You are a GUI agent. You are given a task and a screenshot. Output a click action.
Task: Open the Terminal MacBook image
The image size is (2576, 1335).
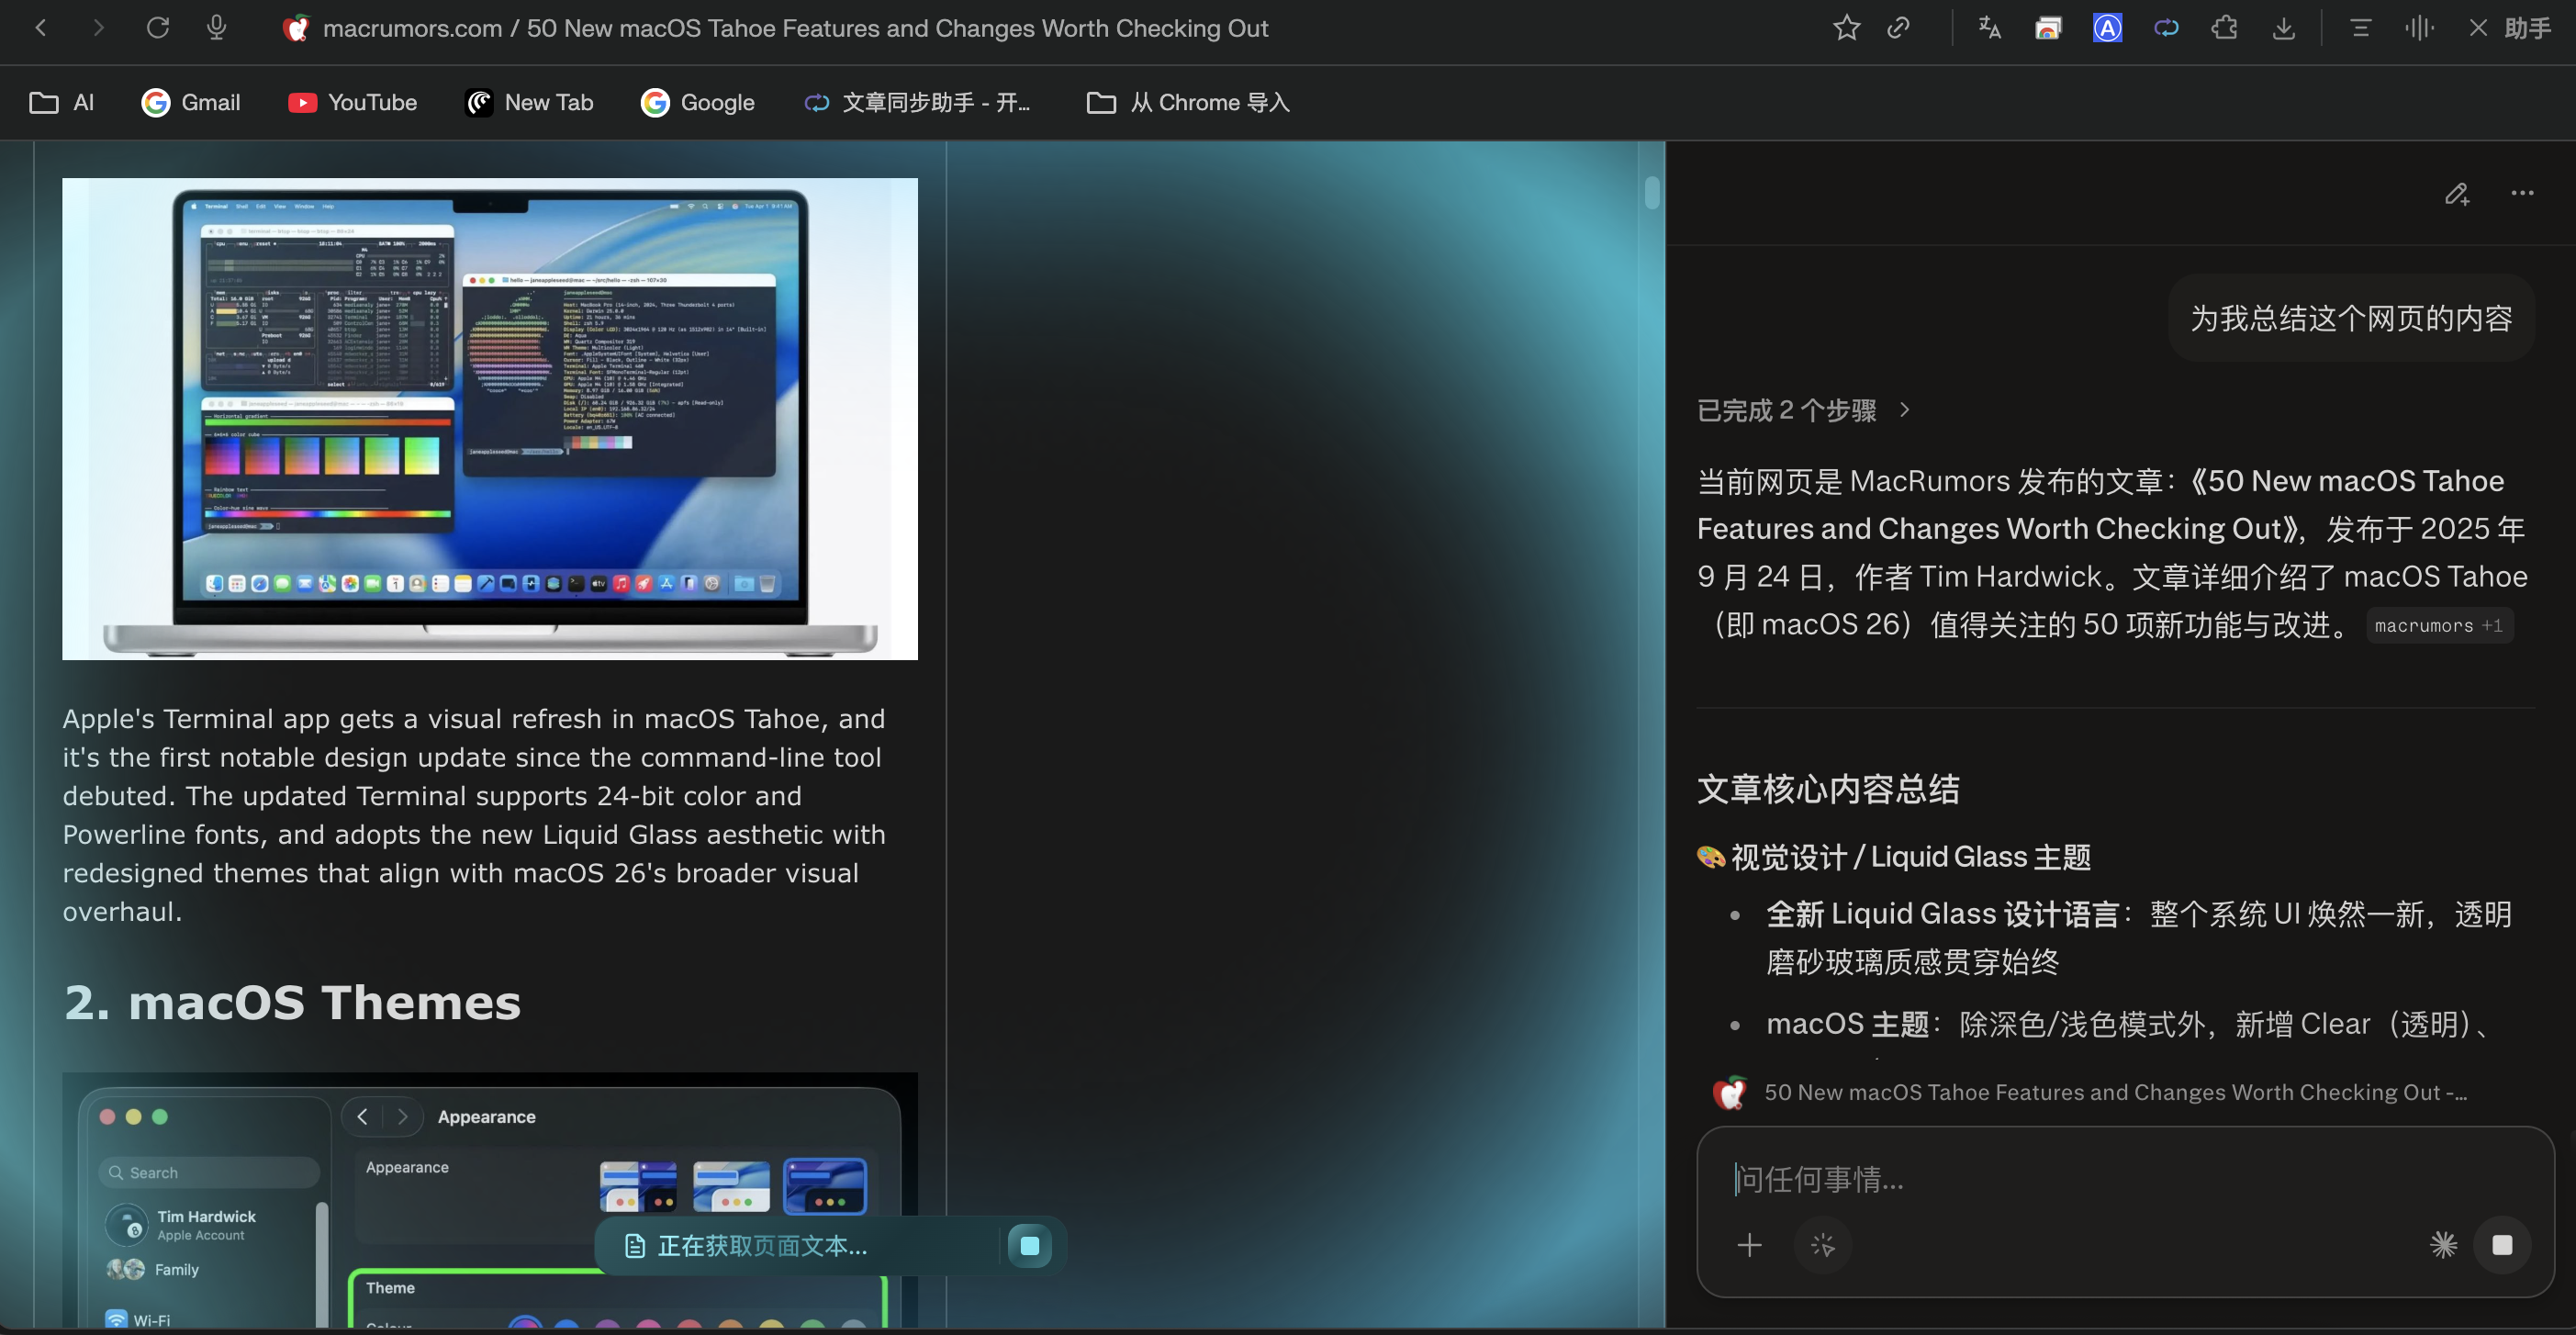[x=489, y=418]
